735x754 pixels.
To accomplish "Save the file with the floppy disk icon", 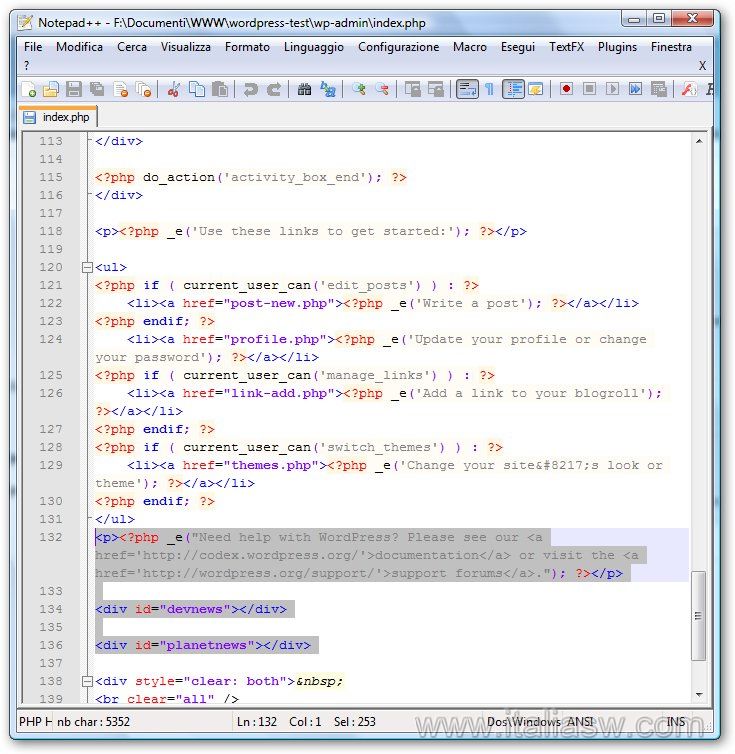I will pos(74,89).
